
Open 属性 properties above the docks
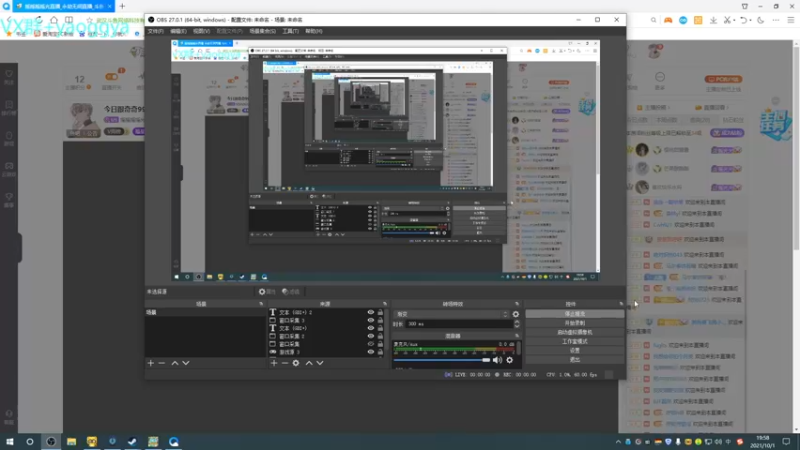click(267, 292)
